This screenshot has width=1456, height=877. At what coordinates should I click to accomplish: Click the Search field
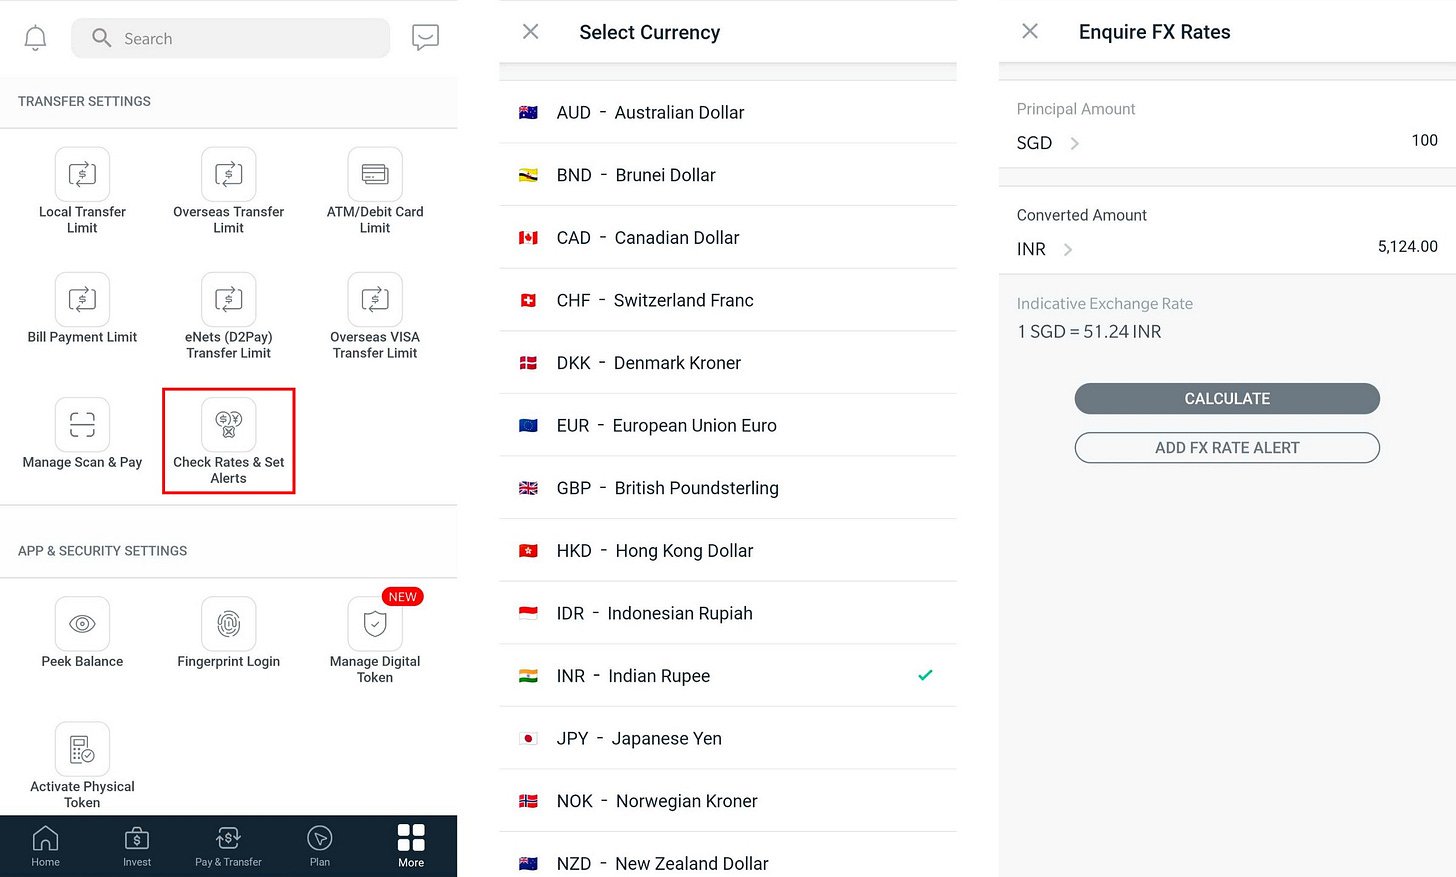coord(231,38)
